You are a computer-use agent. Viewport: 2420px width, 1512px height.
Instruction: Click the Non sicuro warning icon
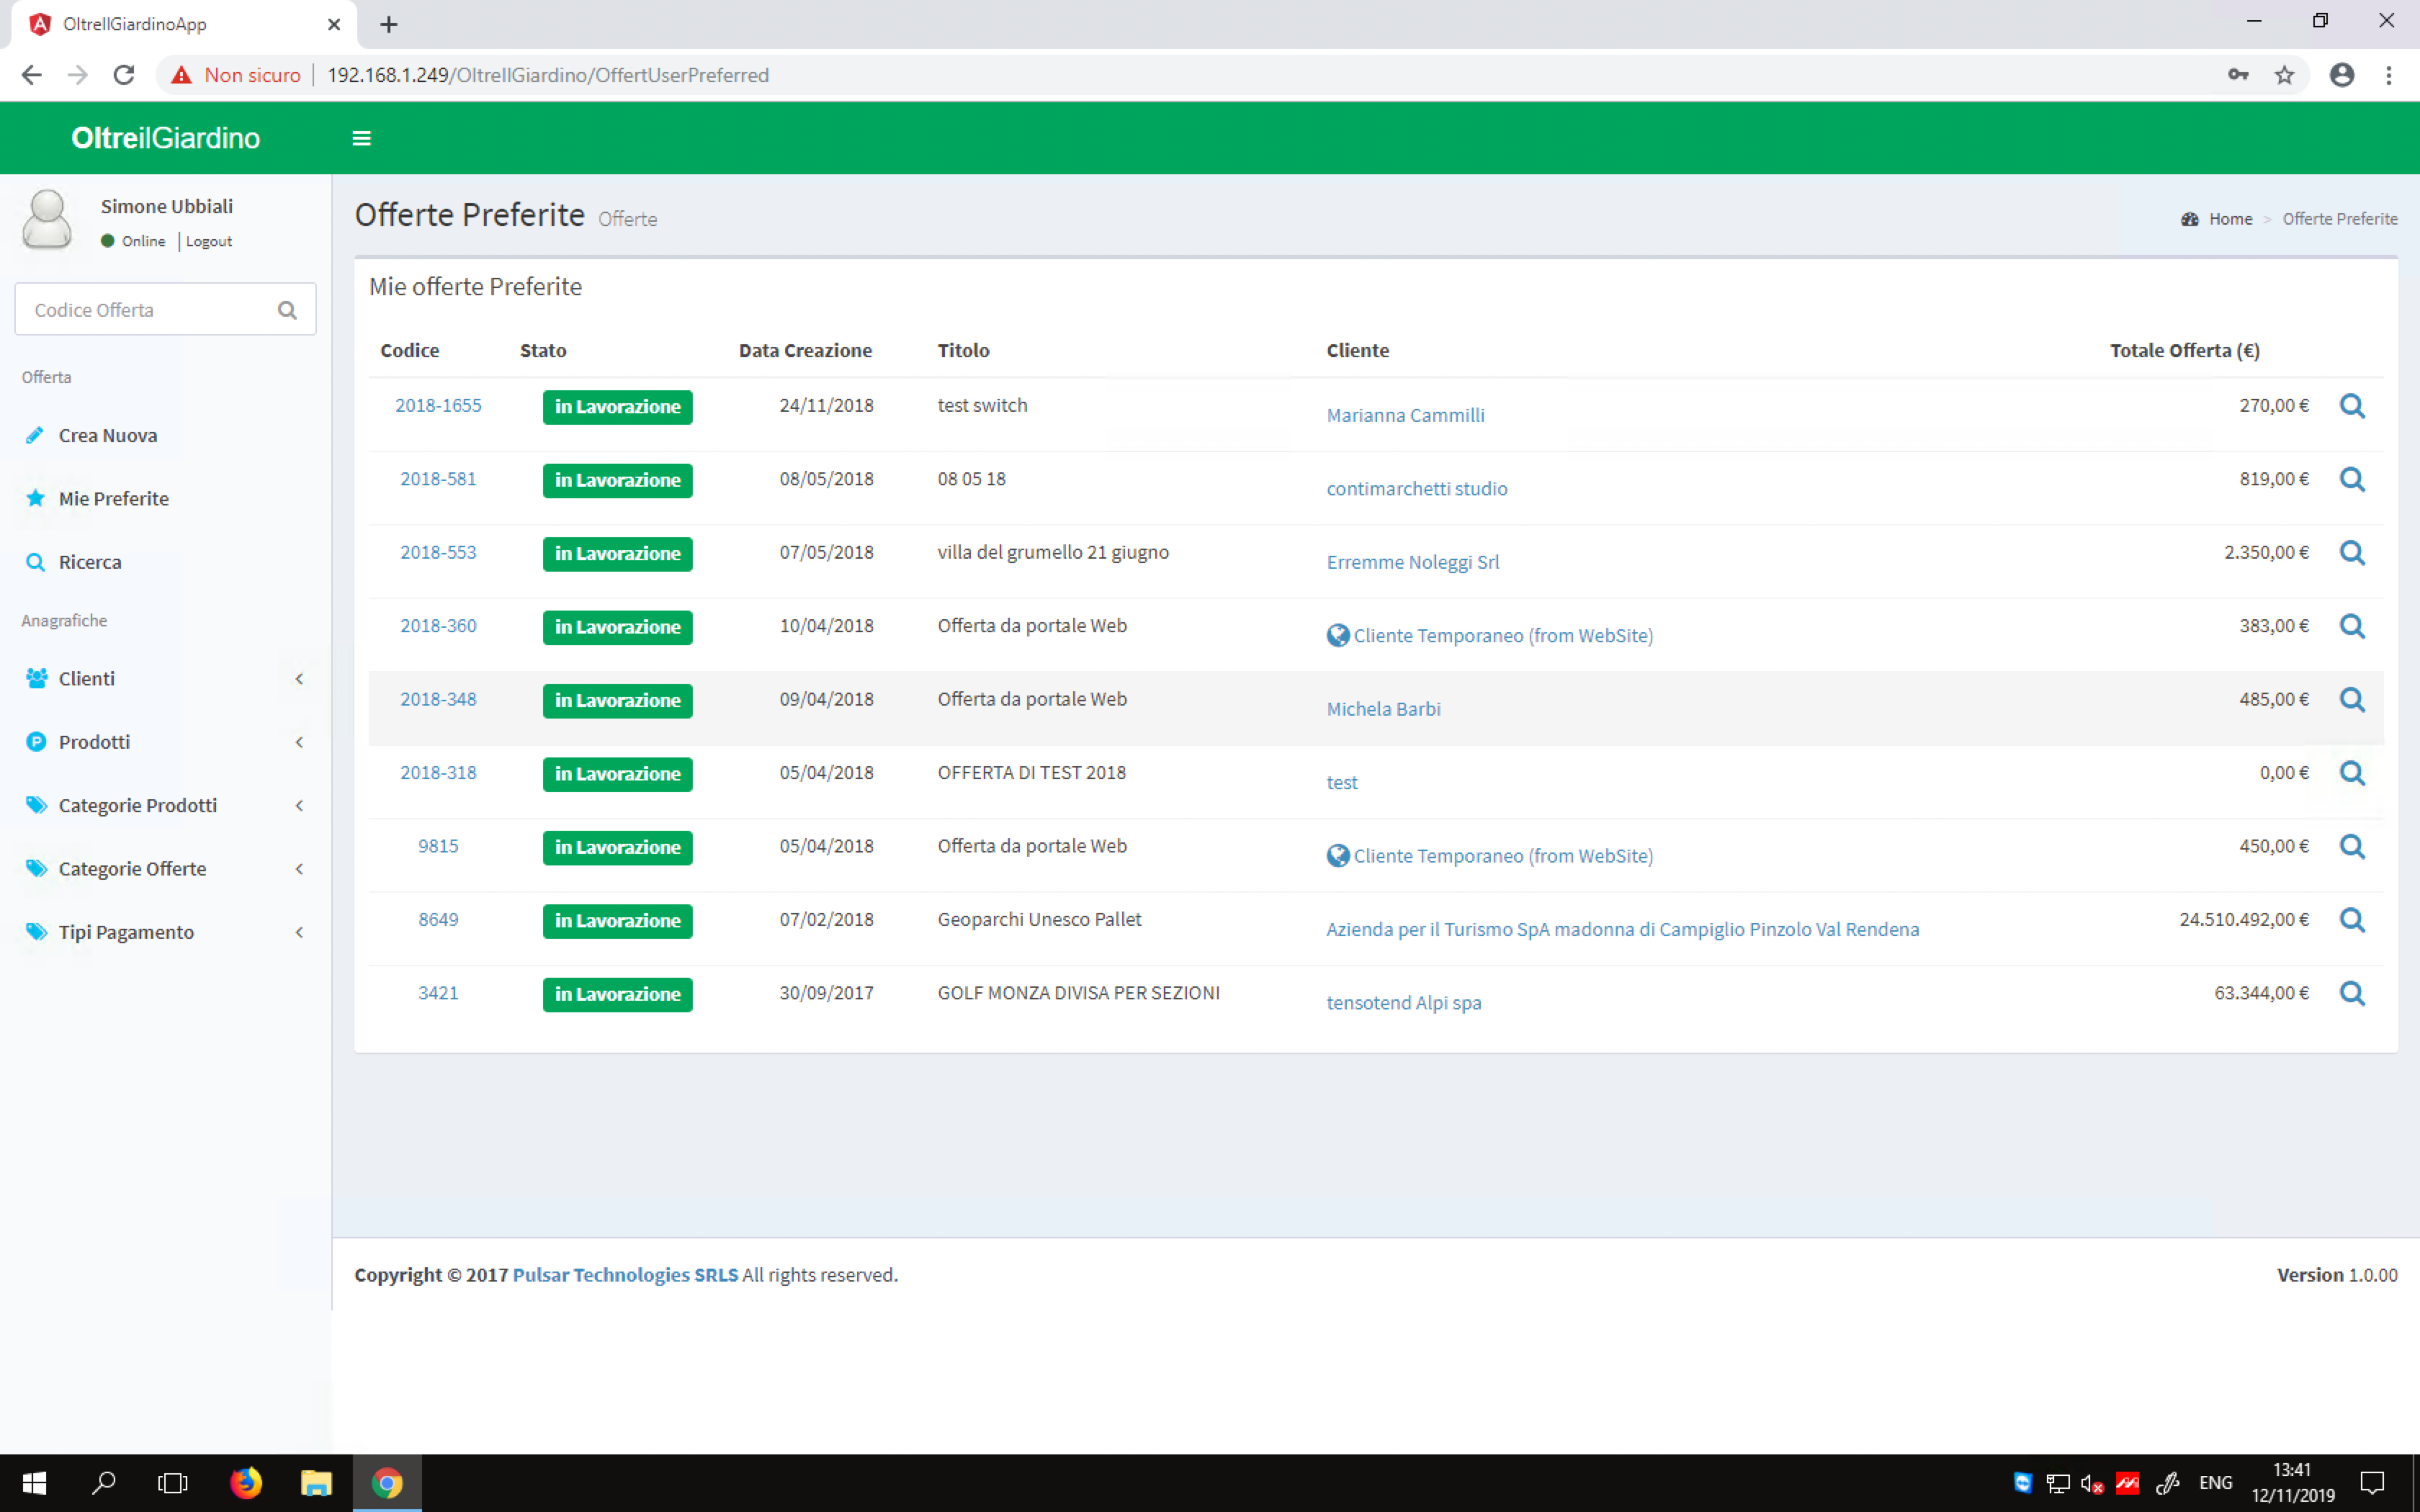click(x=181, y=75)
